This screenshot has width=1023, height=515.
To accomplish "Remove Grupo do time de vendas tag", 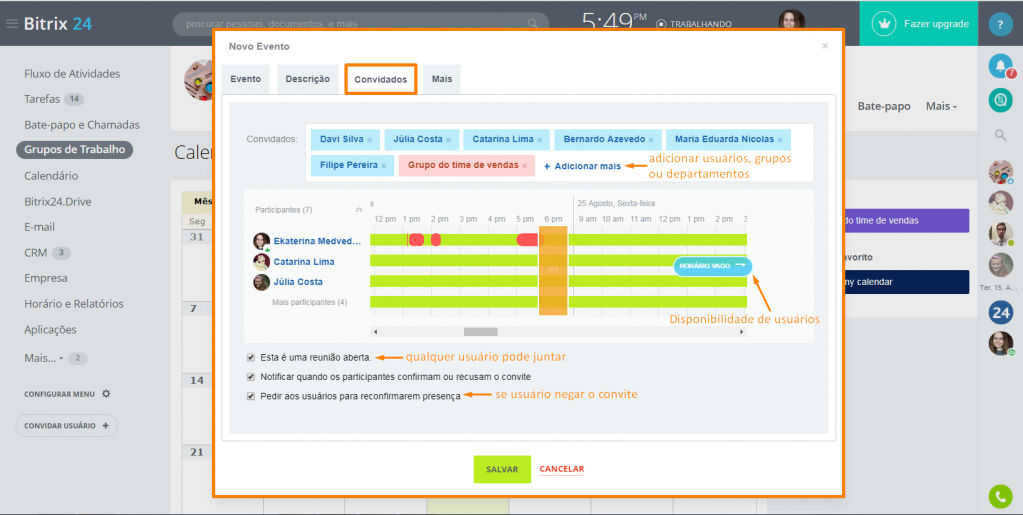I will (x=525, y=166).
